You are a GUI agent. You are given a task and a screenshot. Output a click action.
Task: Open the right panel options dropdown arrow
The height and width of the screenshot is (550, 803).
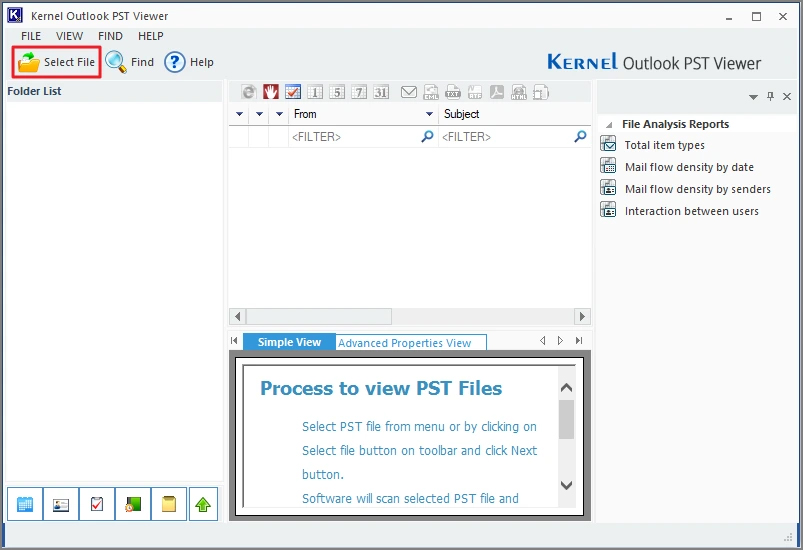pos(753,97)
